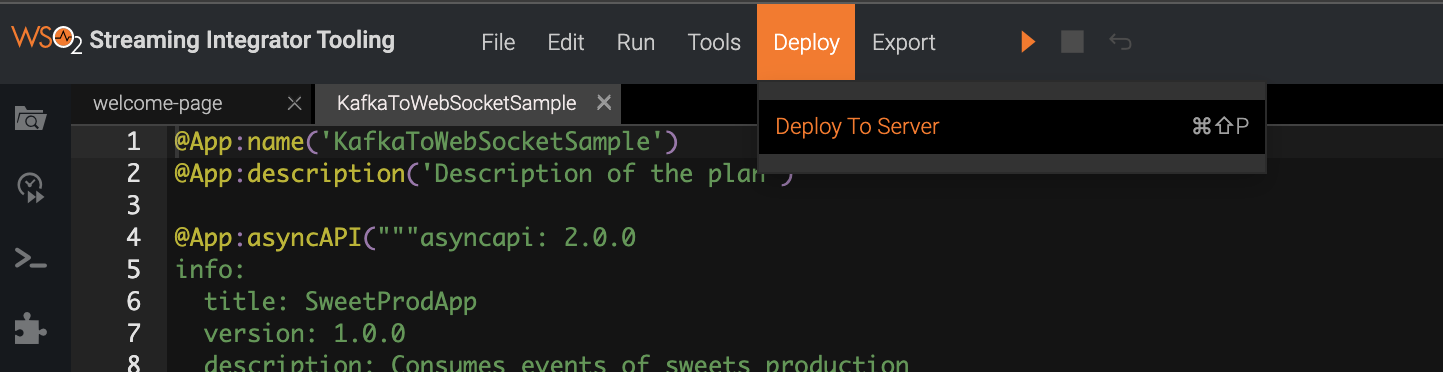1443x372 pixels.
Task: Open the event simulator sidebar icon
Action: tap(31, 188)
